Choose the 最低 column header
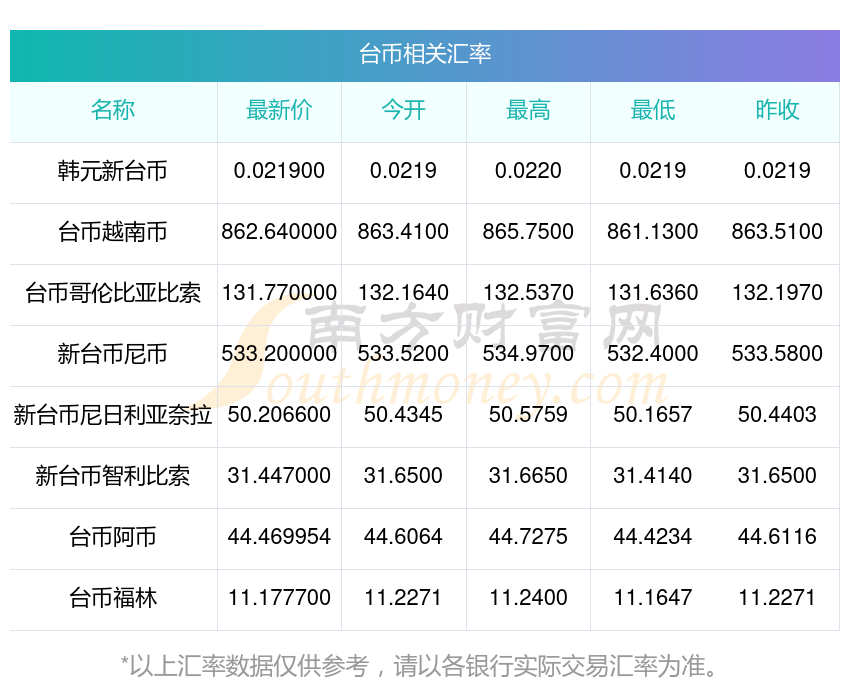This screenshot has width=850, height=698. (653, 111)
